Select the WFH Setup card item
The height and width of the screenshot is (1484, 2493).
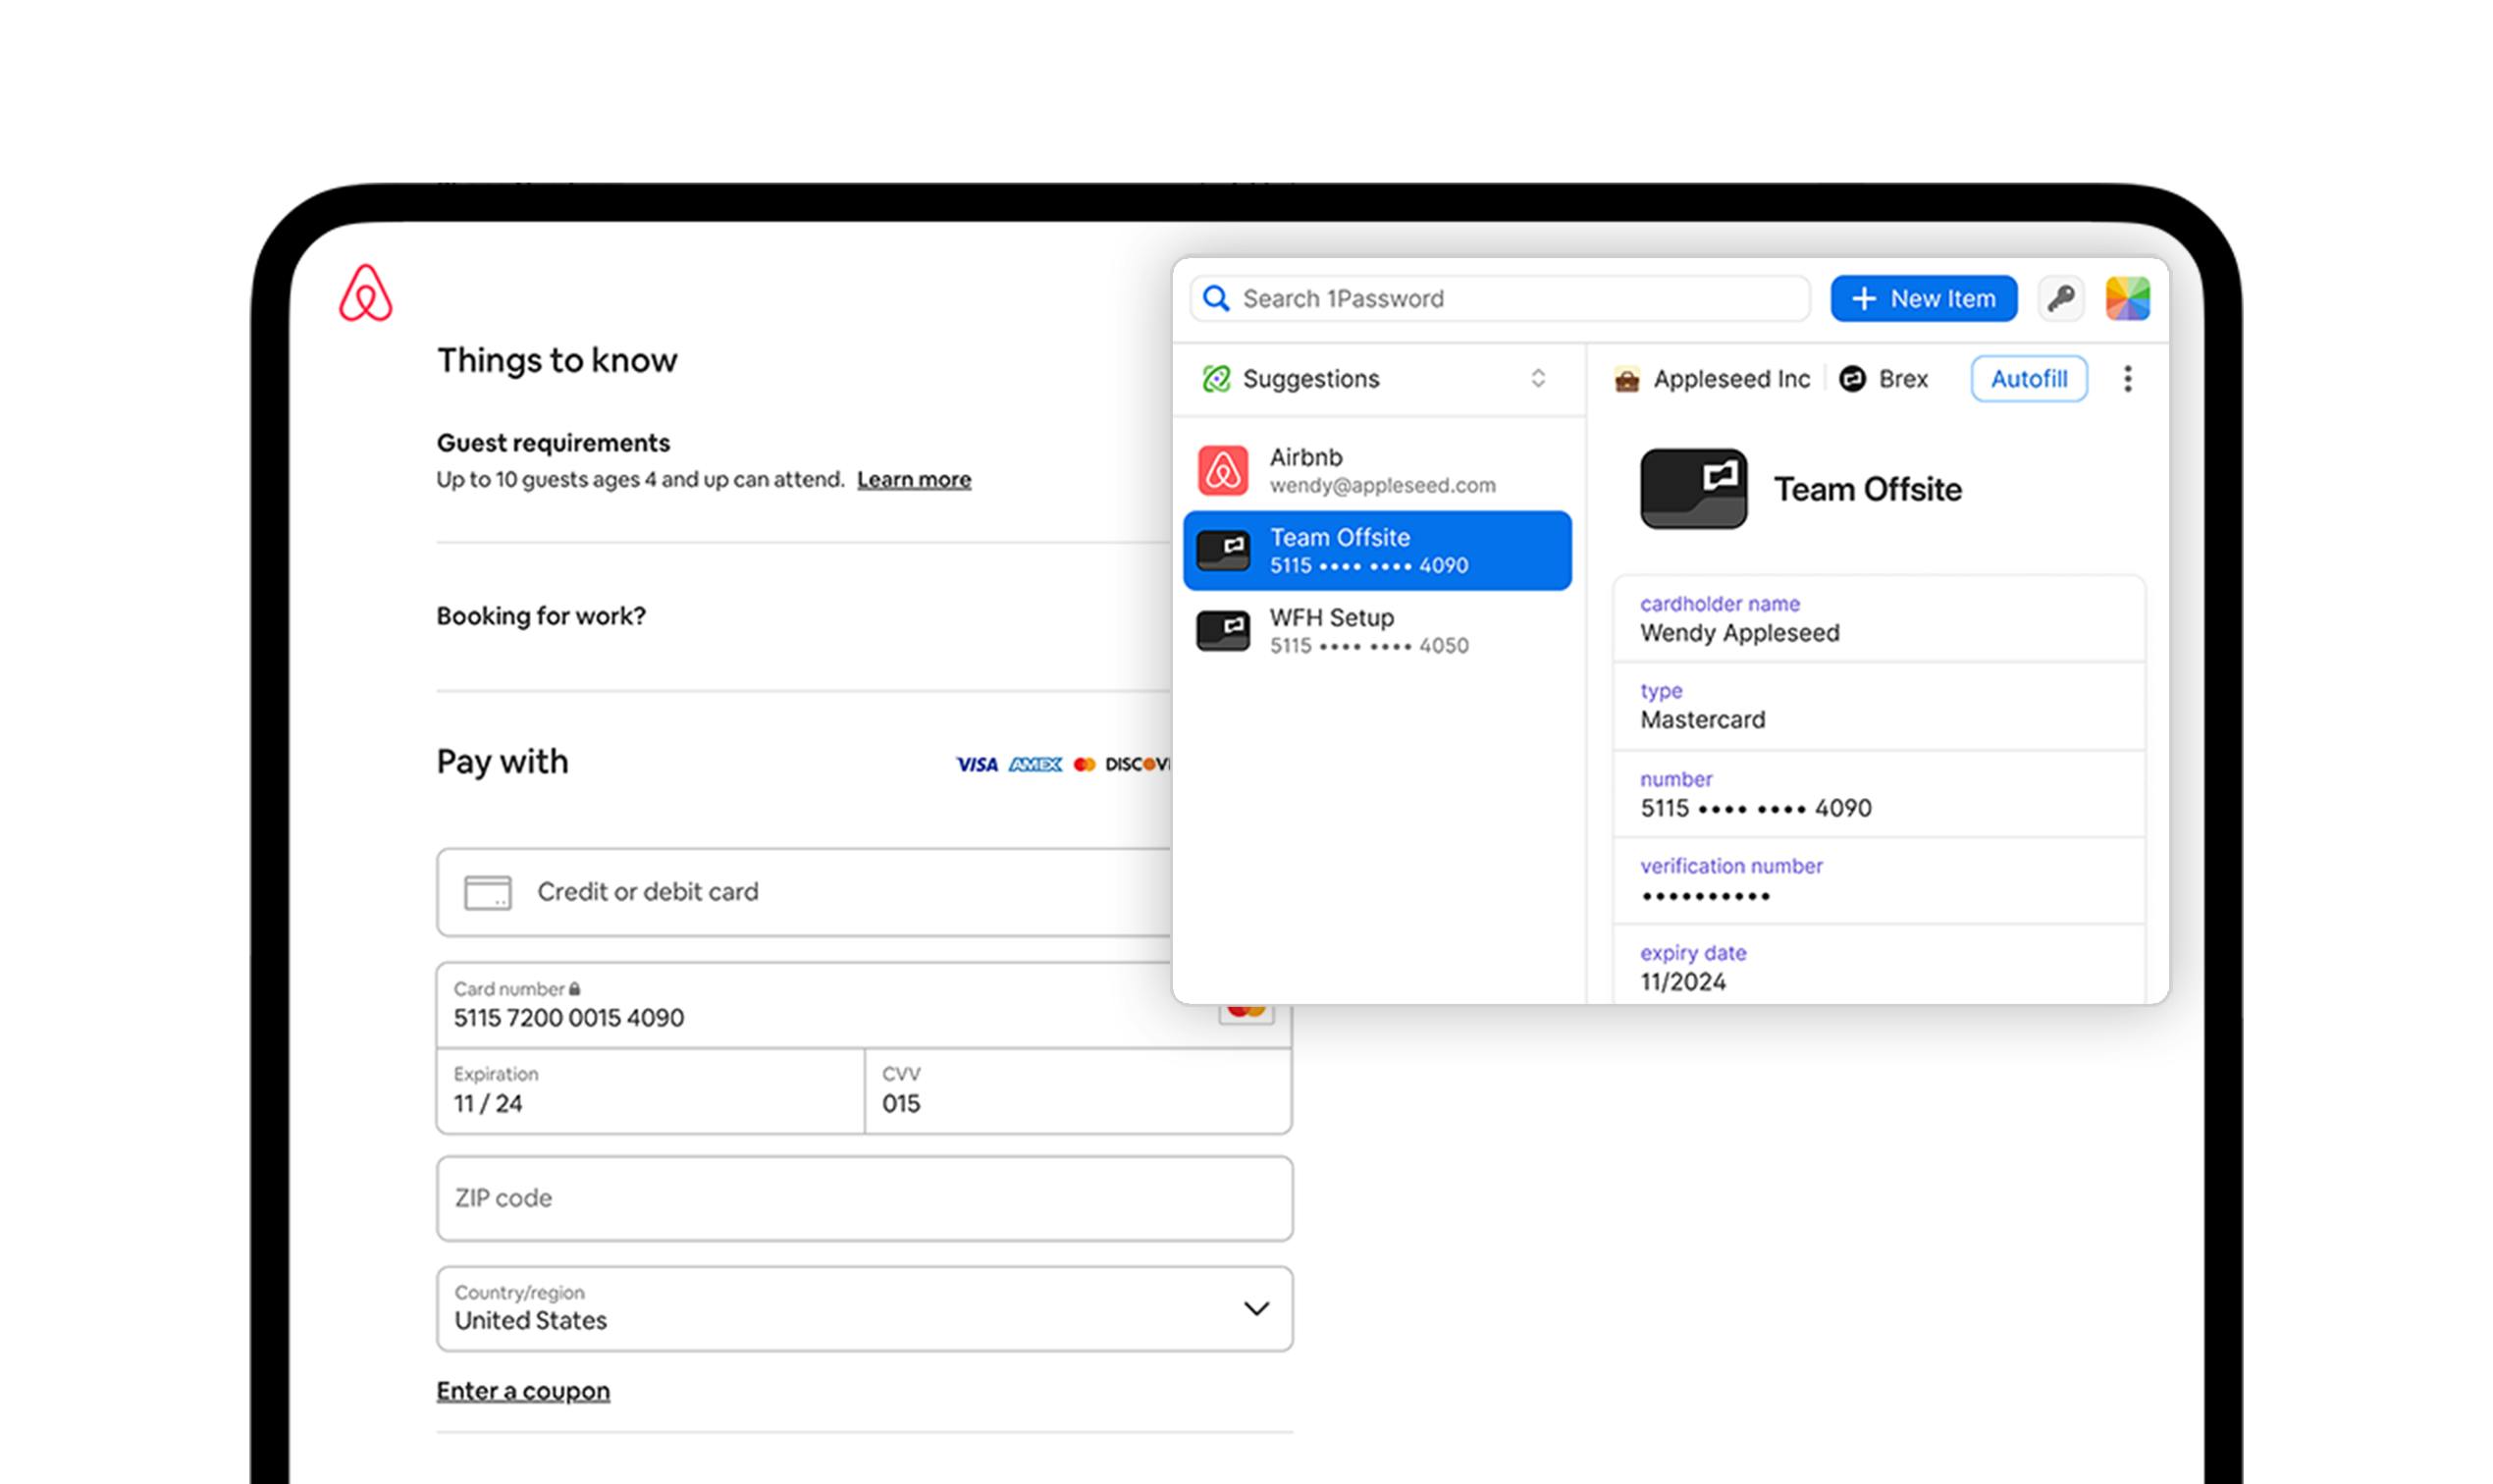point(1377,631)
